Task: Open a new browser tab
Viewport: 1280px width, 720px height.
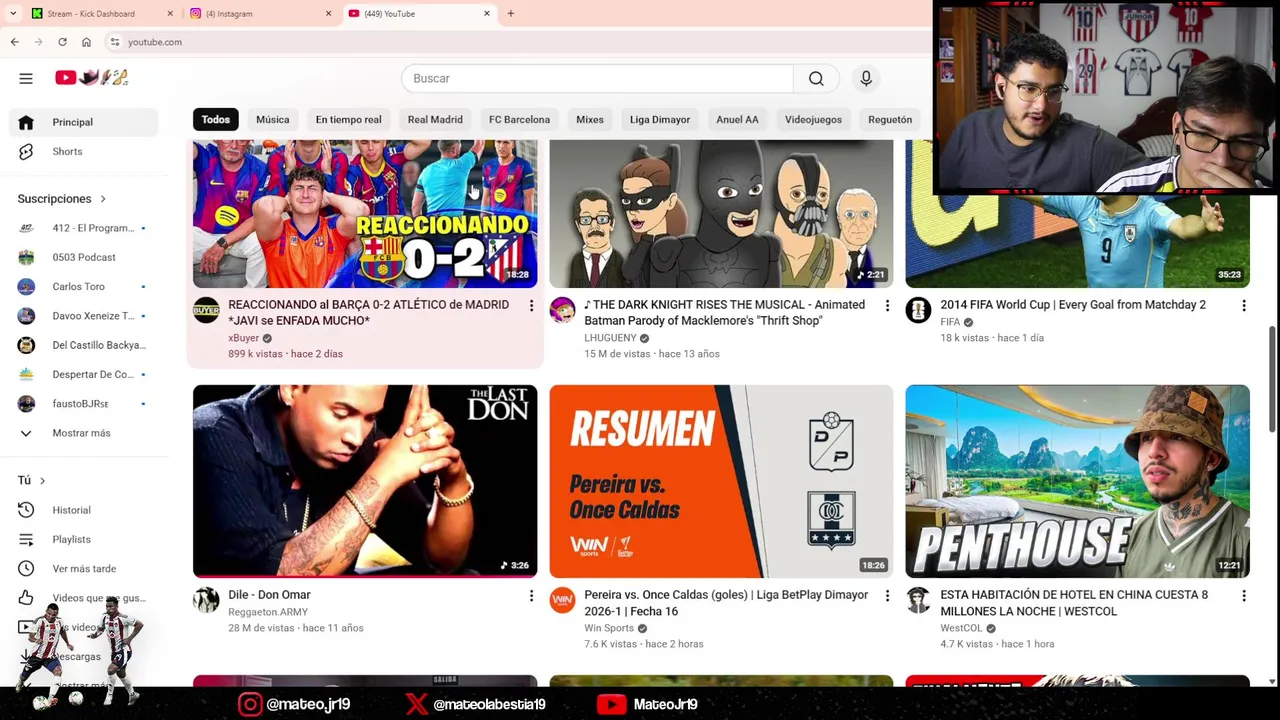Action: pos(510,14)
